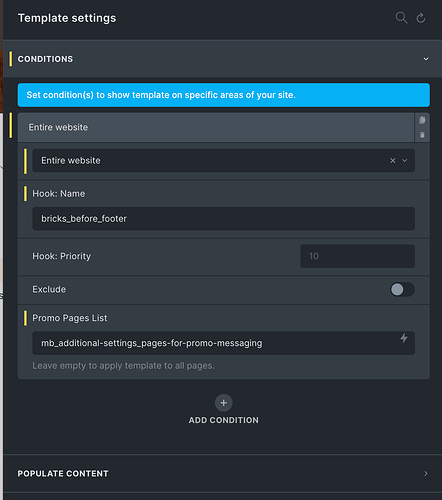The height and width of the screenshot is (500, 442).
Task: Focus the Hook Name field bricks_before_footer
Action: coord(223,219)
